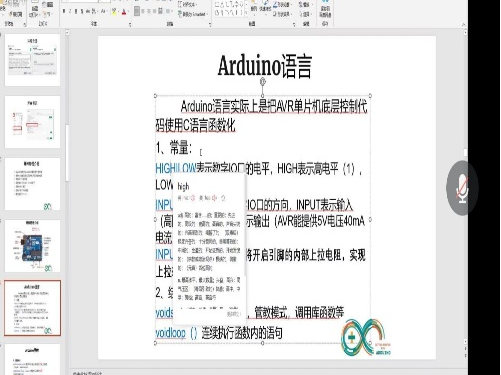Click the HIGH|LOW hyperlinked text

(x=176, y=168)
